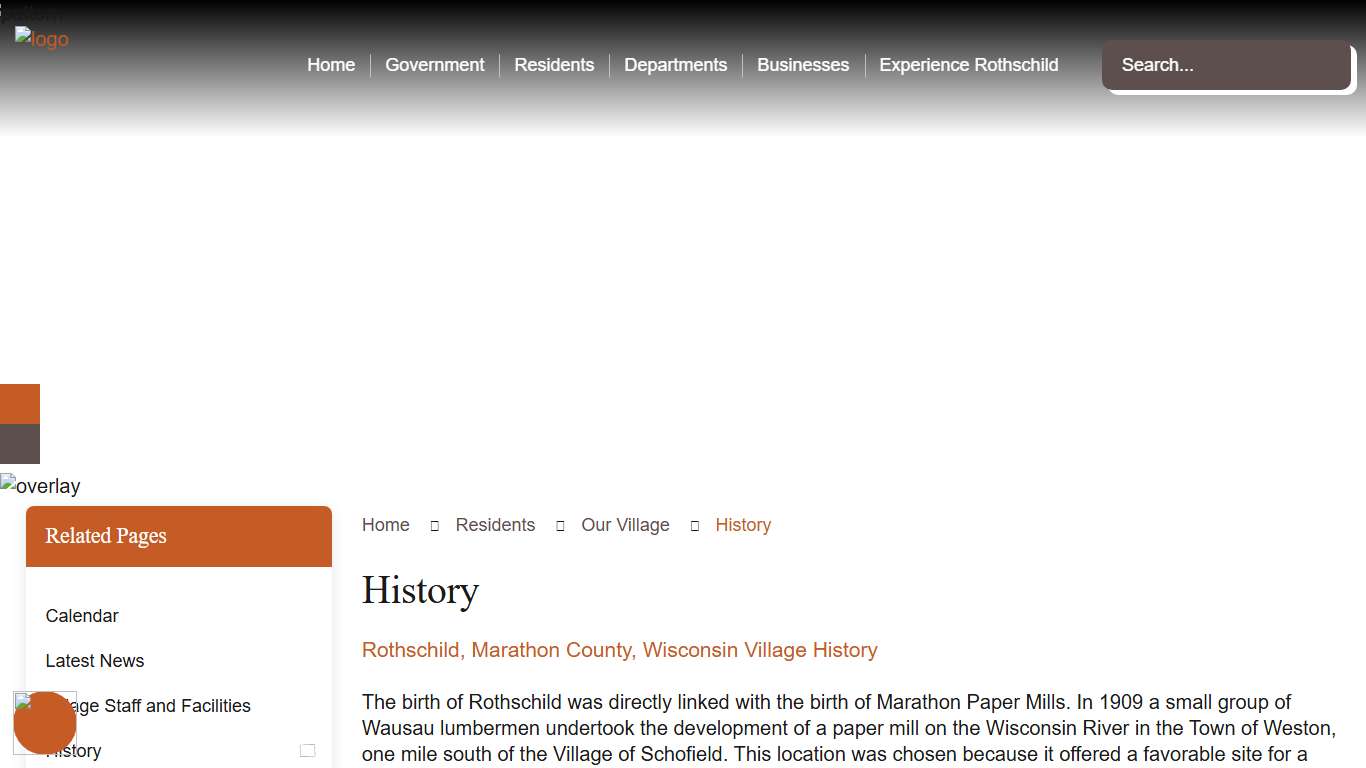This screenshot has width=1366, height=768.
Task: Open the Departments dropdown menu
Action: [x=676, y=64]
